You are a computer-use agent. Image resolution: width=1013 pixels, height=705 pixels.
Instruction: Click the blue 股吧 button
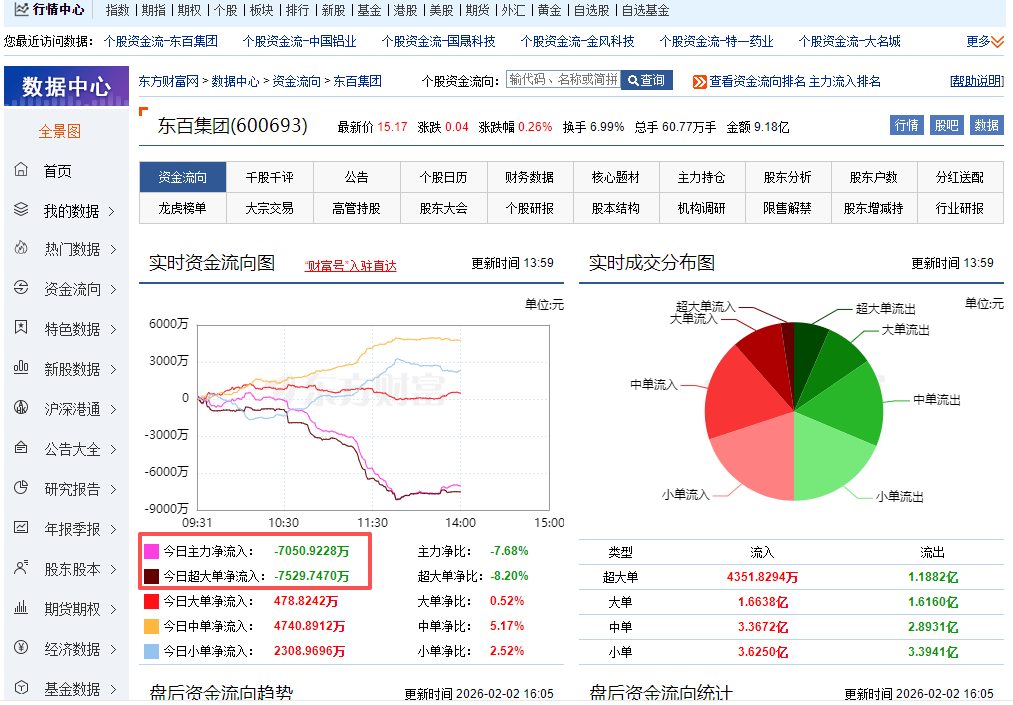coord(946,125)
